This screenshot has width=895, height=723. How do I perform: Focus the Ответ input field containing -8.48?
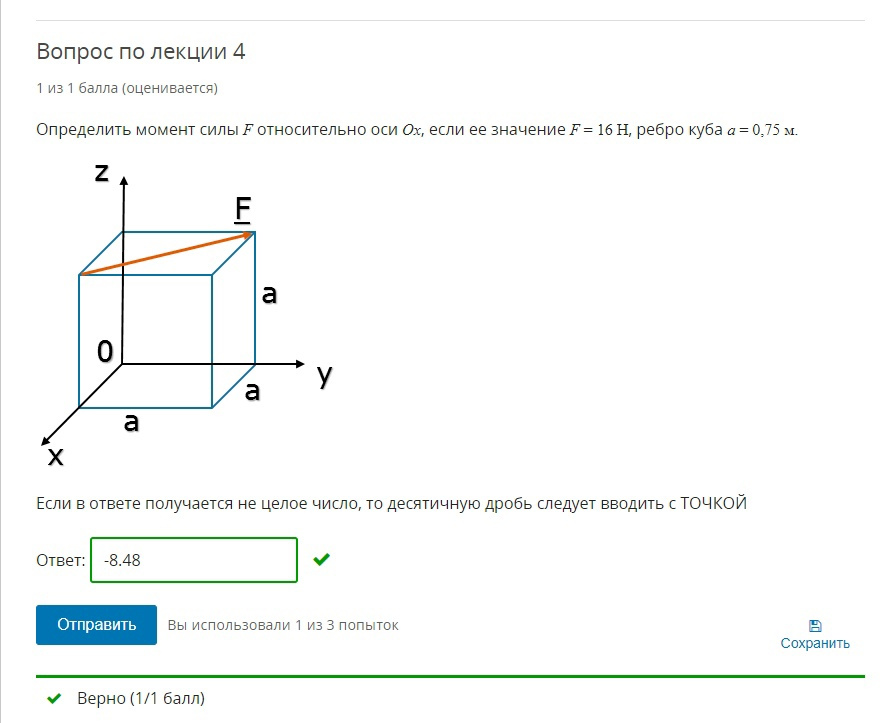pyautogui.click(x=194, y=560)
